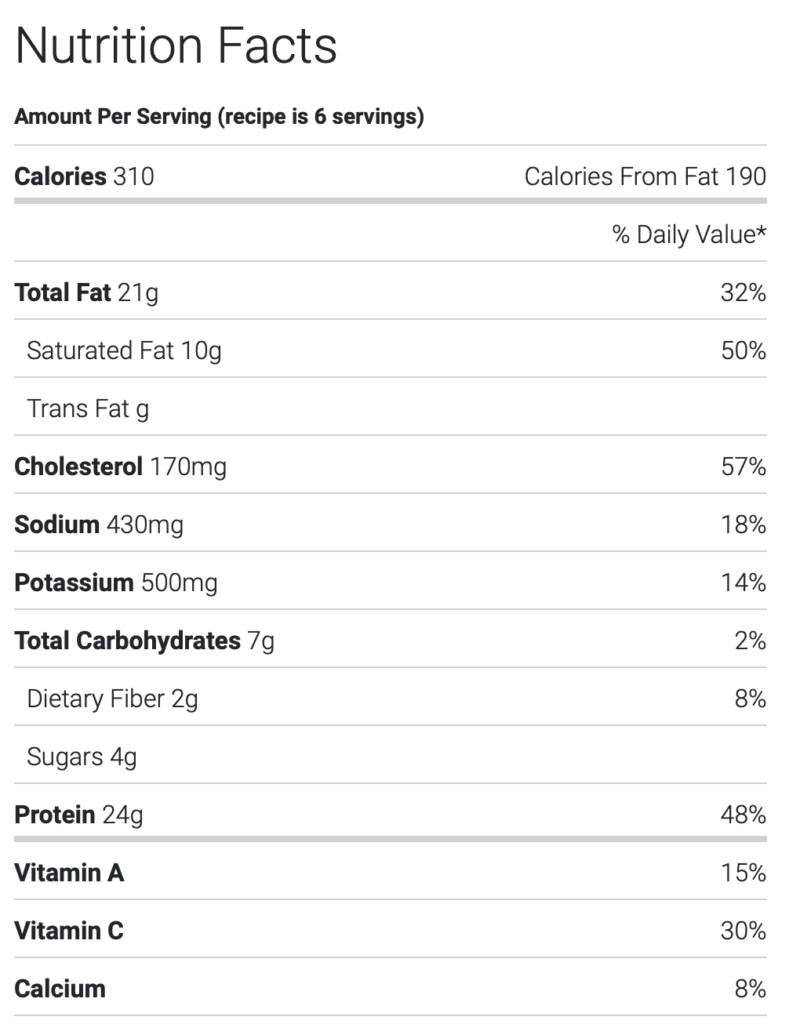
Task: Click the % Daily Value* header
Action: (x=689, y=235)
